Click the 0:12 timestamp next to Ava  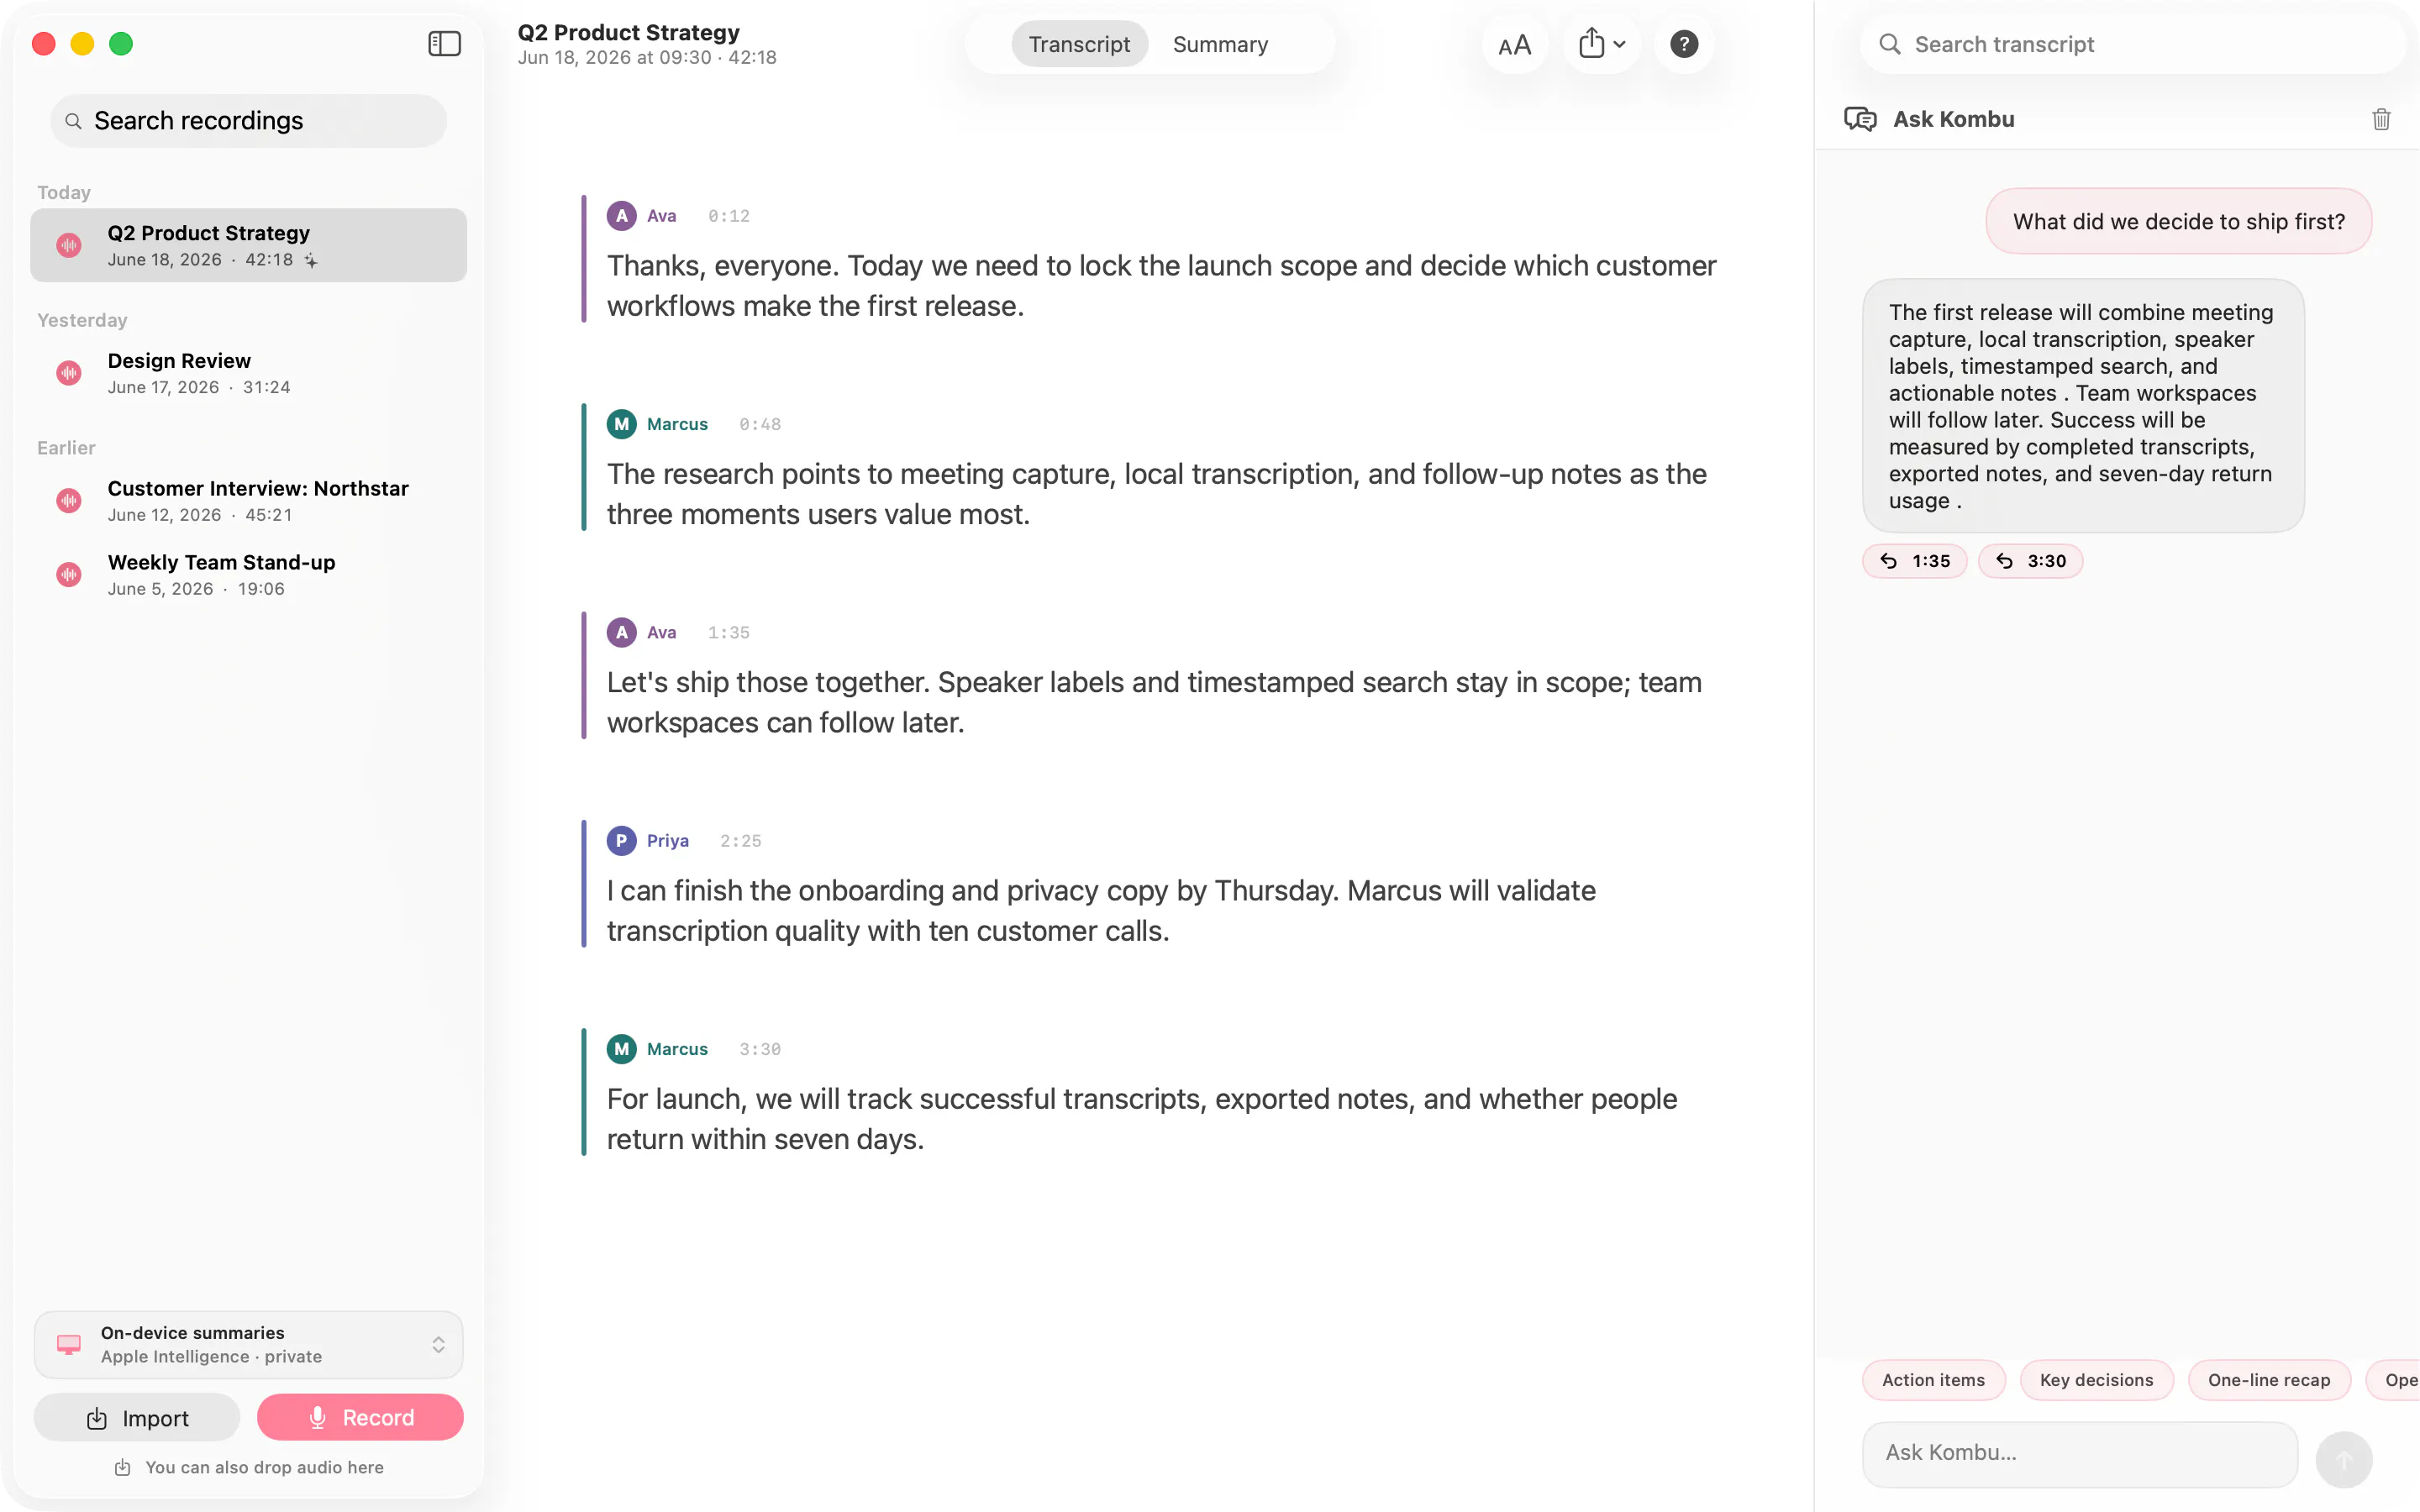728,216
